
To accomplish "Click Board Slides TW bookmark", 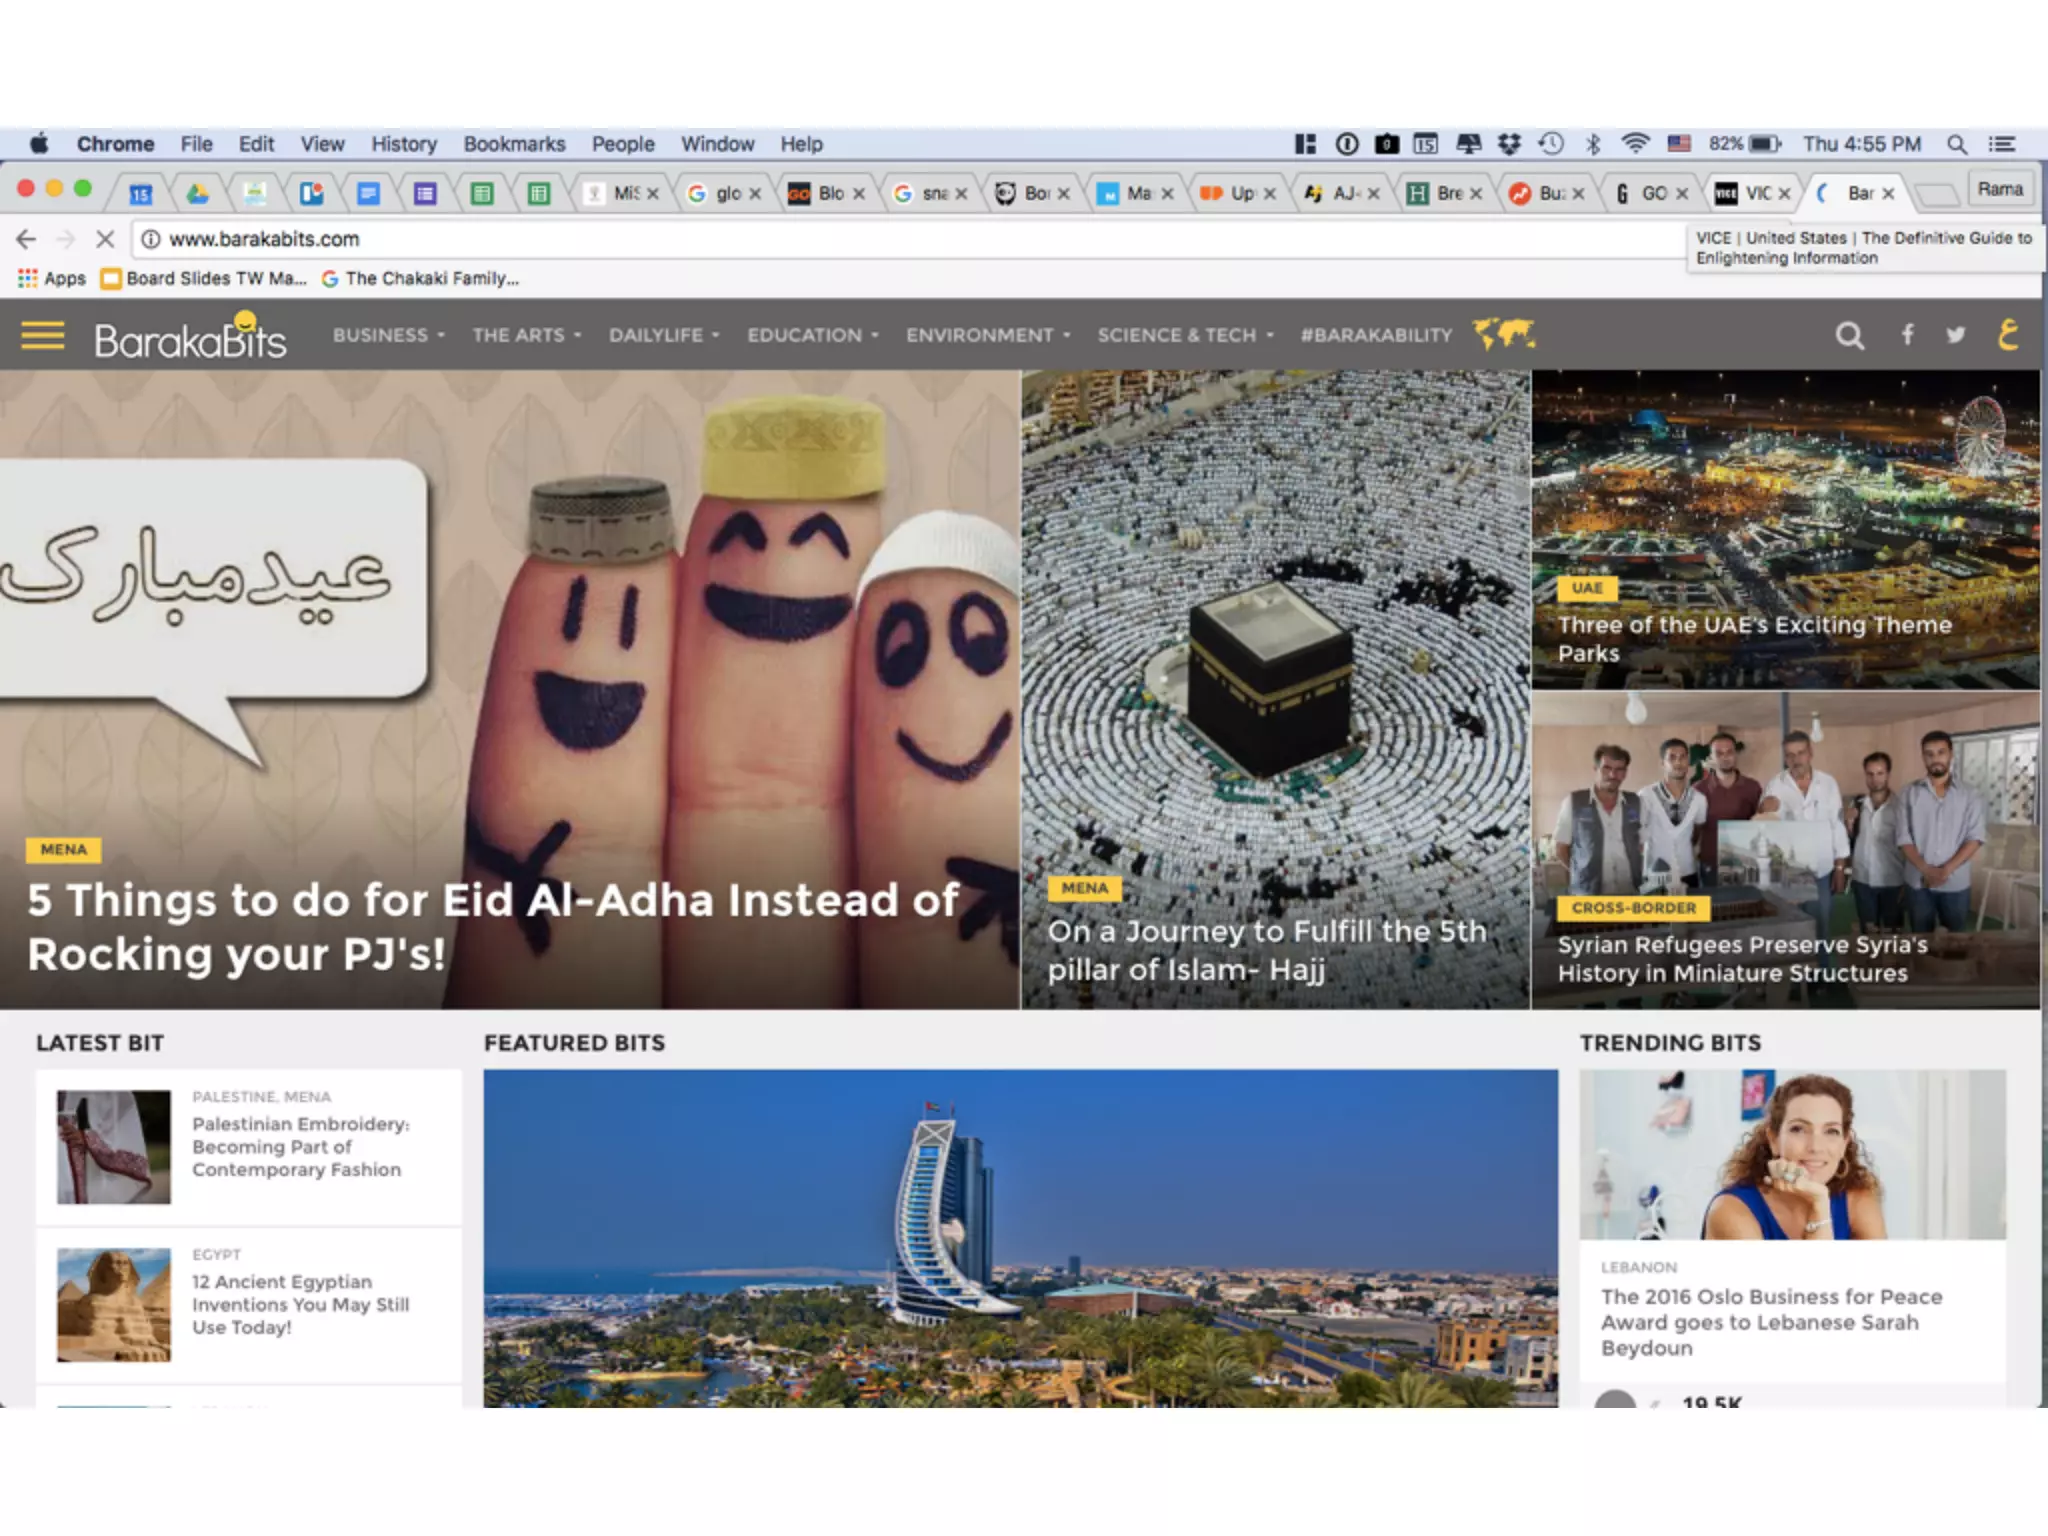I will (205, 279).
